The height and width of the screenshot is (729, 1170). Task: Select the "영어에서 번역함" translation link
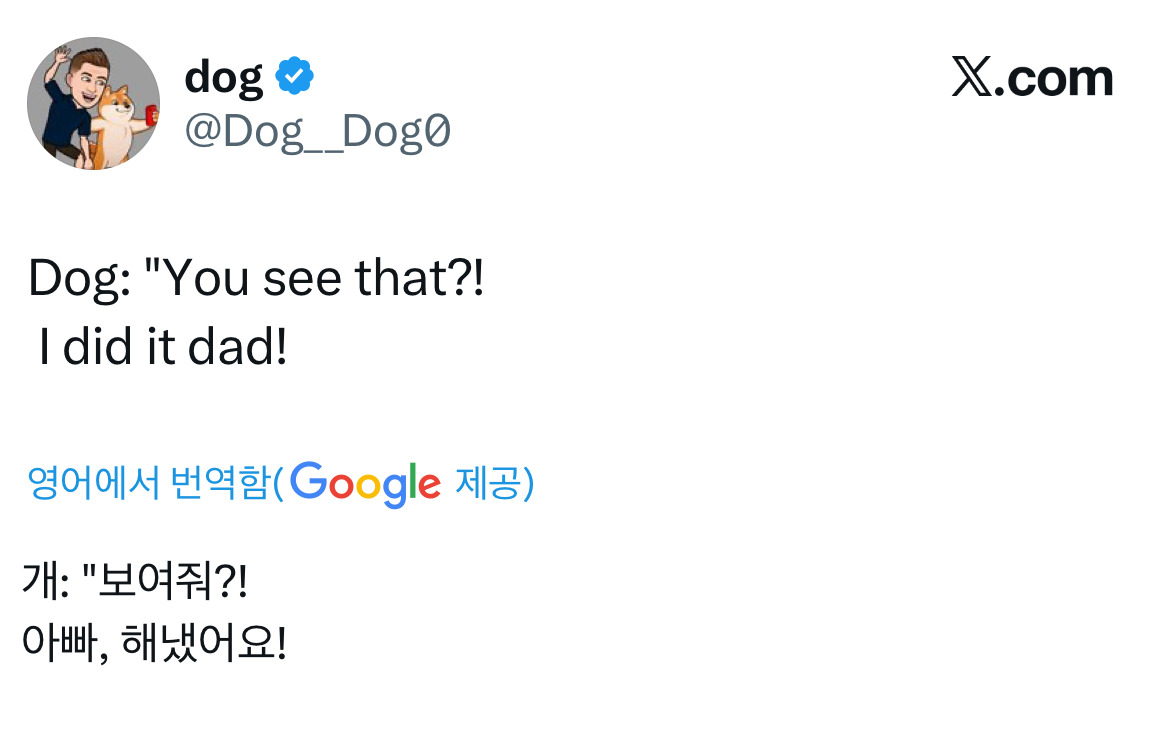click(149, 483)
